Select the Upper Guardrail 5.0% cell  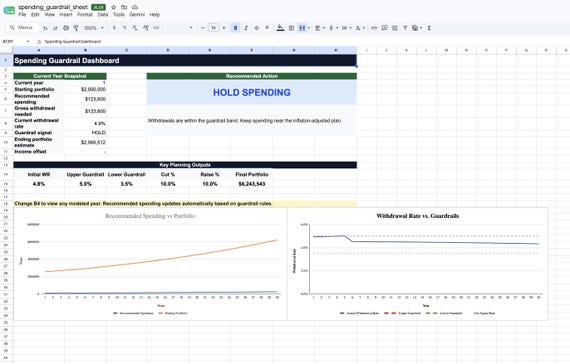click(85, 184)
